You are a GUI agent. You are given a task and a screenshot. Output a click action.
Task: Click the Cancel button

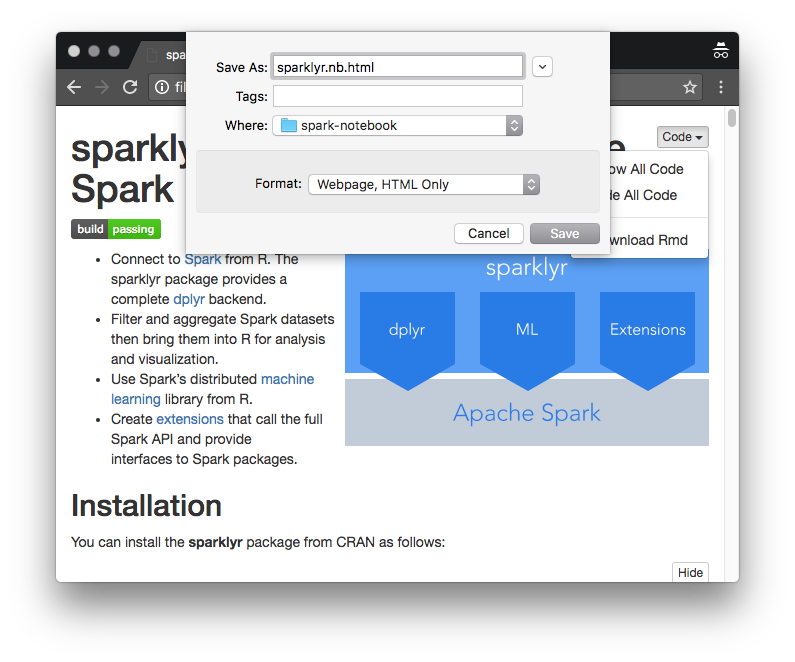pos(489,233)
